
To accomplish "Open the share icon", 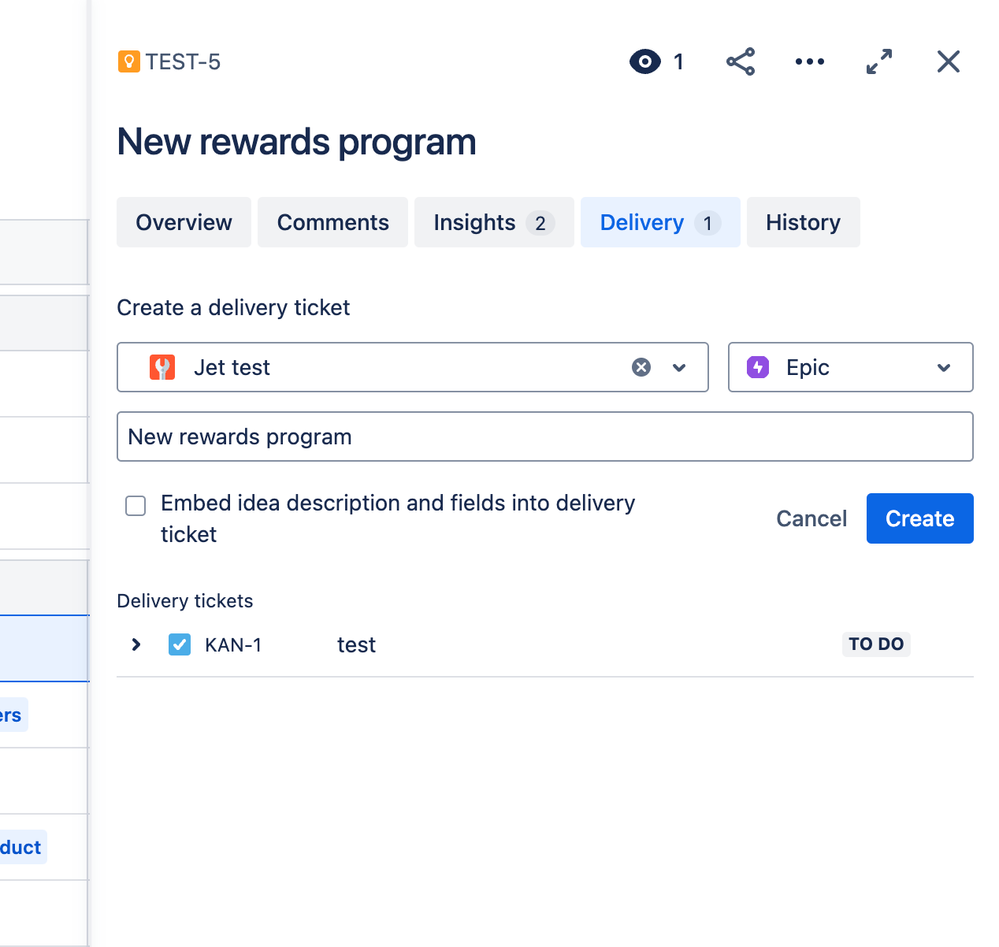I will click(740, 62).
